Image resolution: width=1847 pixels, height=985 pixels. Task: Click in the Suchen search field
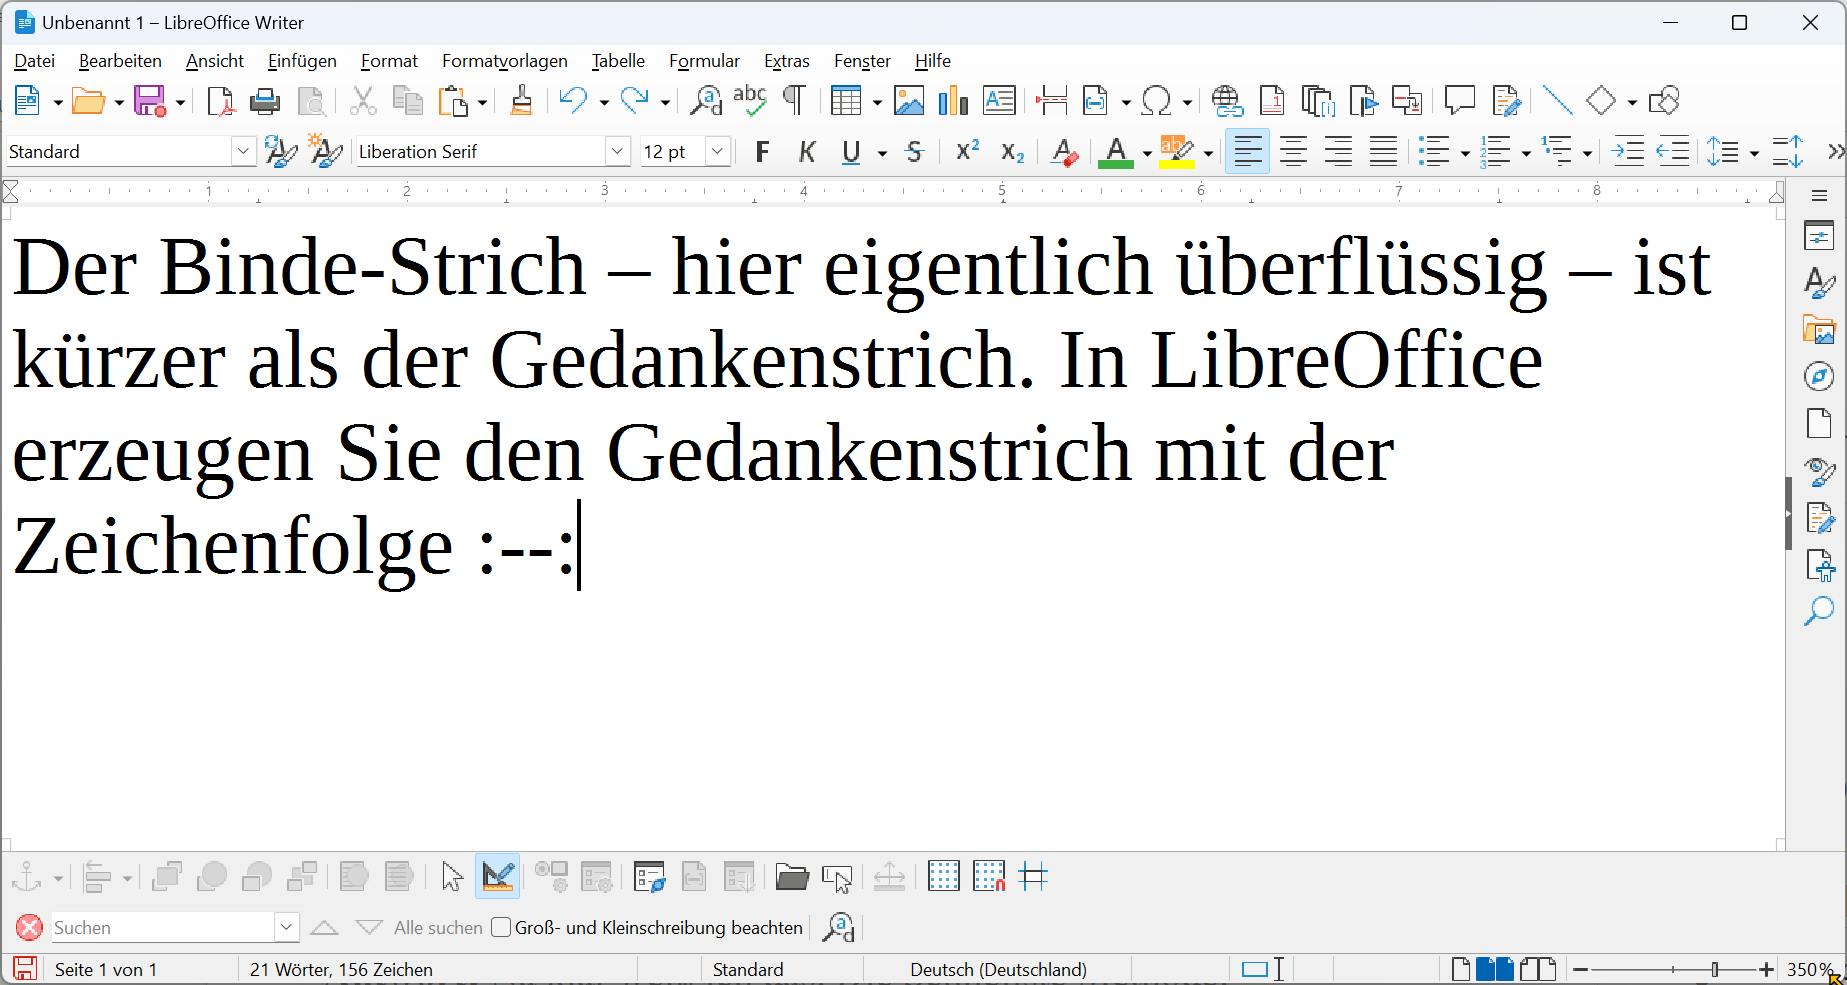click(163, 928)
